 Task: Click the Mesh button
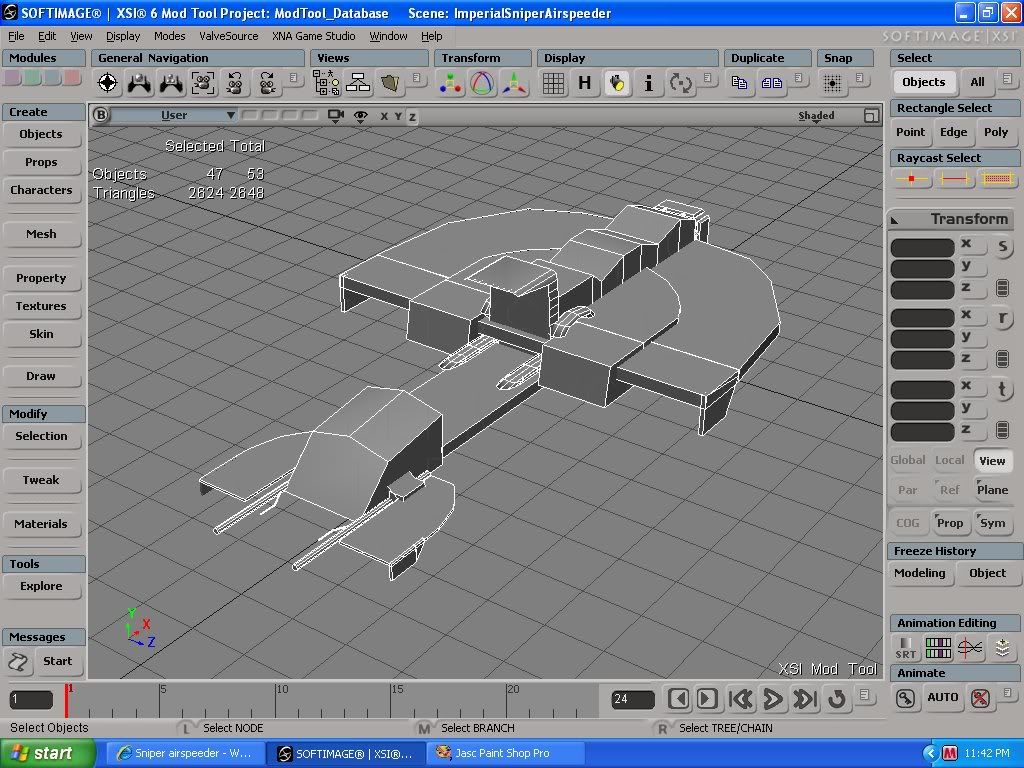(41, 234)
